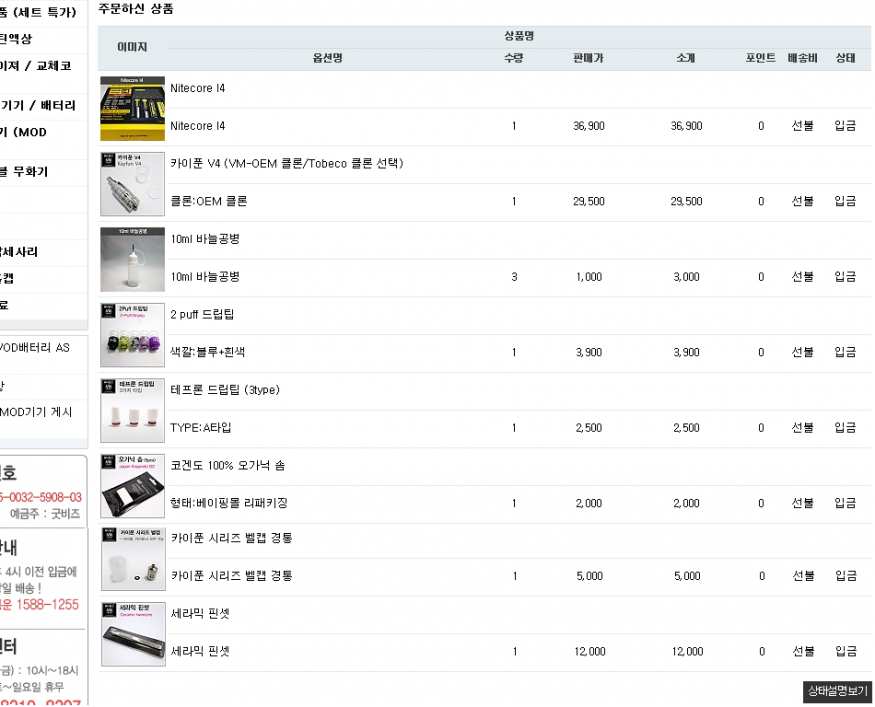Open the Kayfun series bell cap thumbnail

point(133,560)
